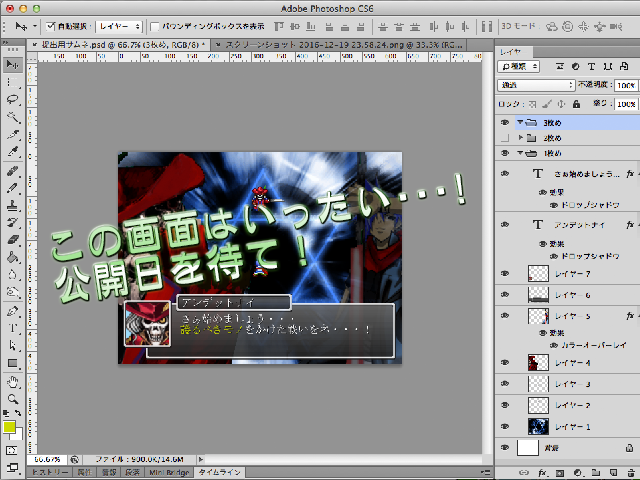This screenshot has width=640, height=480.
Task: Change screen mode at toolbox bottom
Action: 12,467
